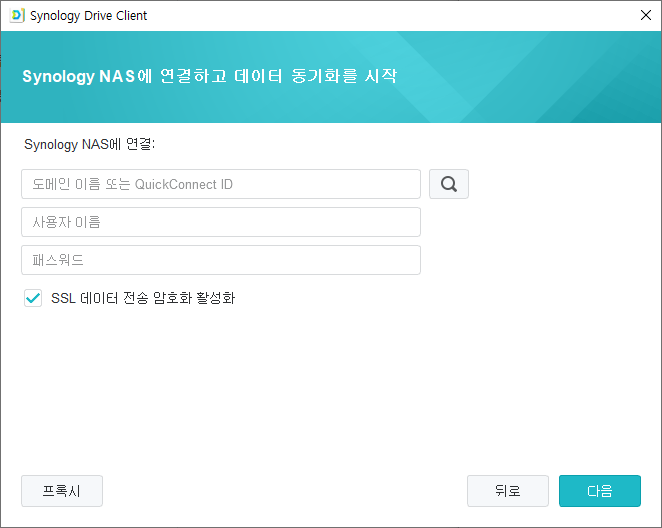Click the banner heading about 데이터 동기화
This screenshot has width=662, height=528.
[x=209, y=76]
